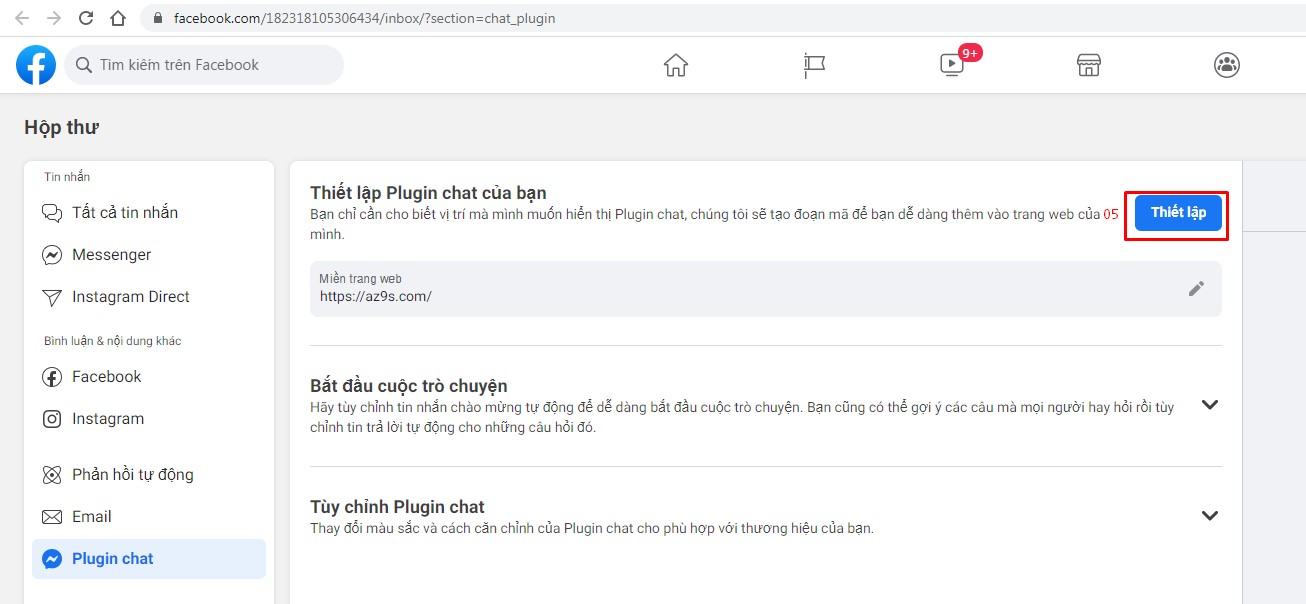Click the browser address bar URL

[364, 18]
